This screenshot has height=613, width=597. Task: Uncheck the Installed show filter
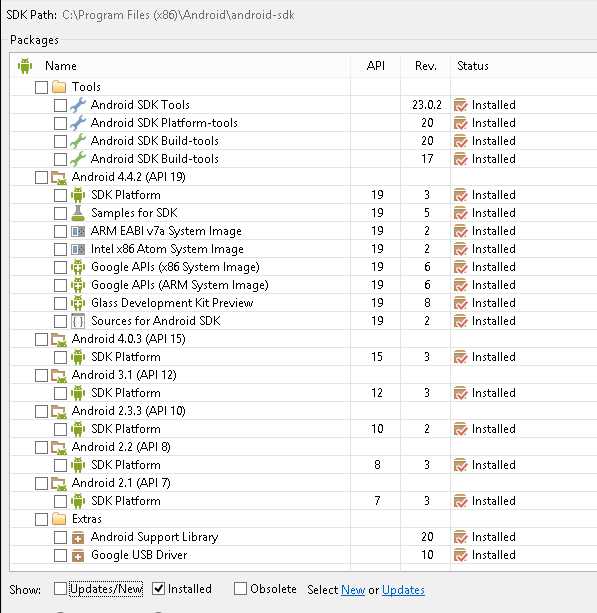tap(158, 588)
